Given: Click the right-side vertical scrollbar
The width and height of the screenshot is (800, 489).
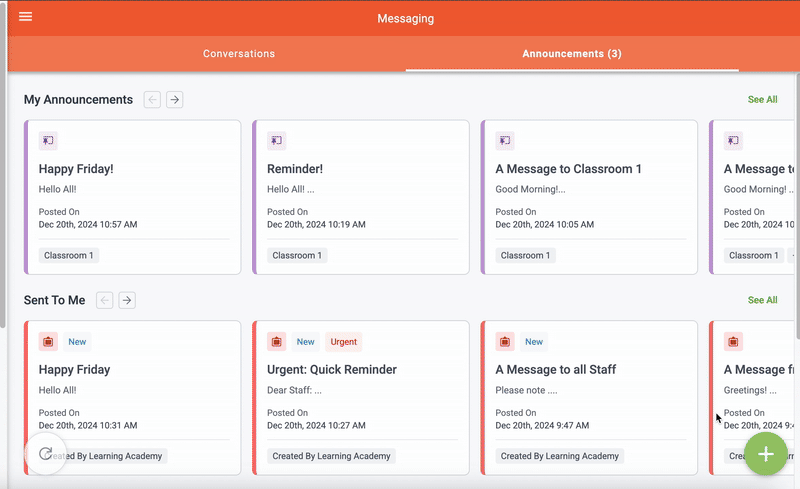Looking at the screenshot, I should point(797,206).
